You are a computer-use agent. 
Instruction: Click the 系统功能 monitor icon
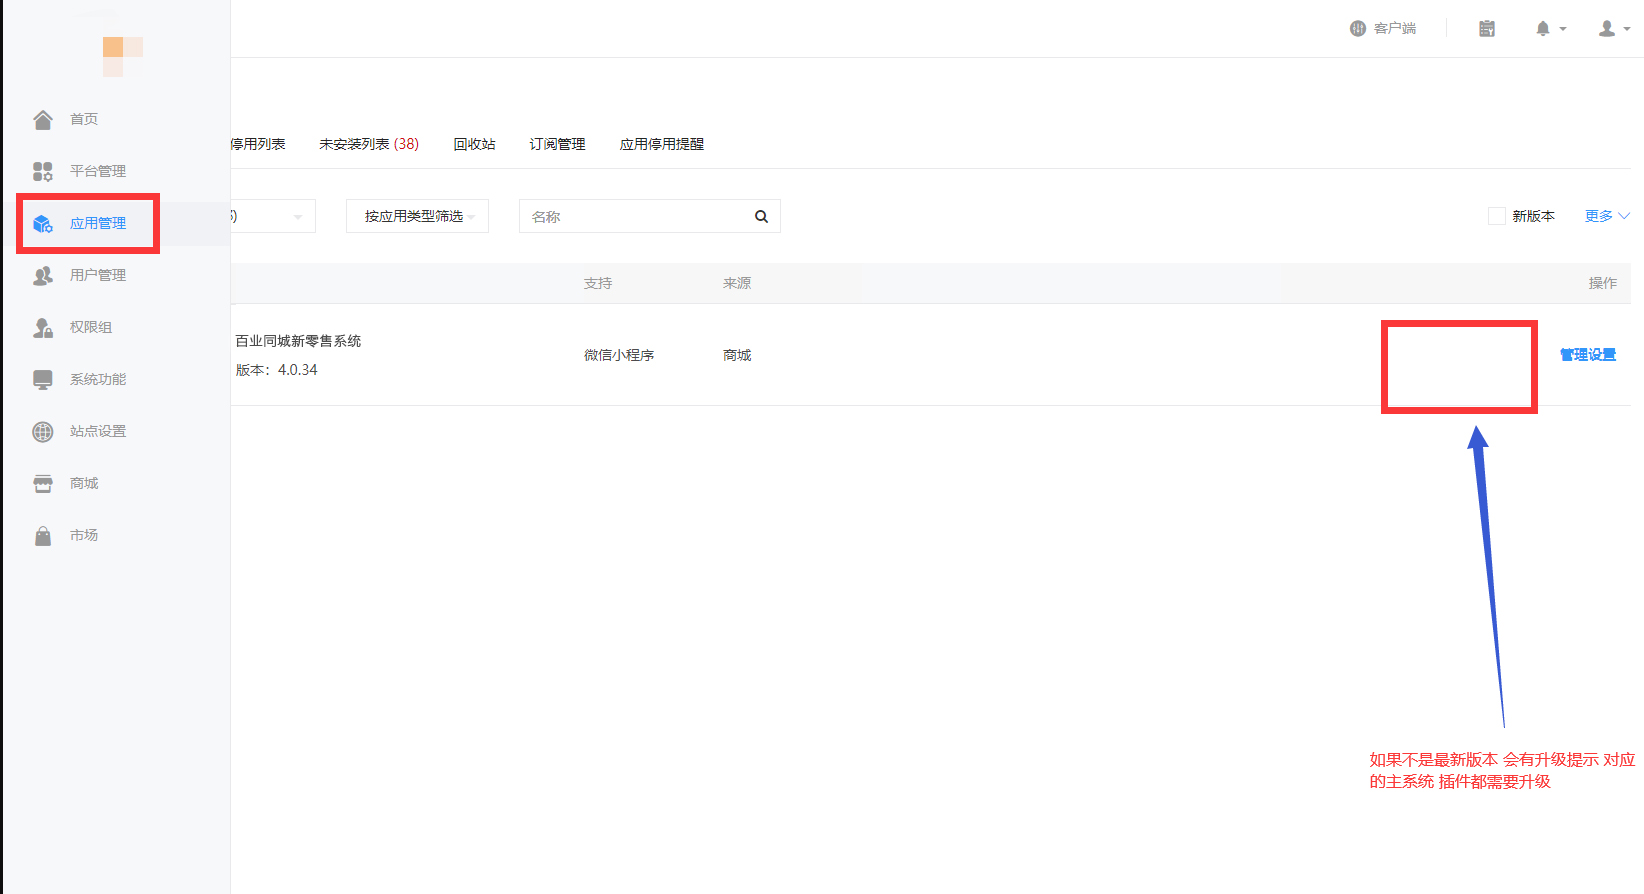(43, 380)
